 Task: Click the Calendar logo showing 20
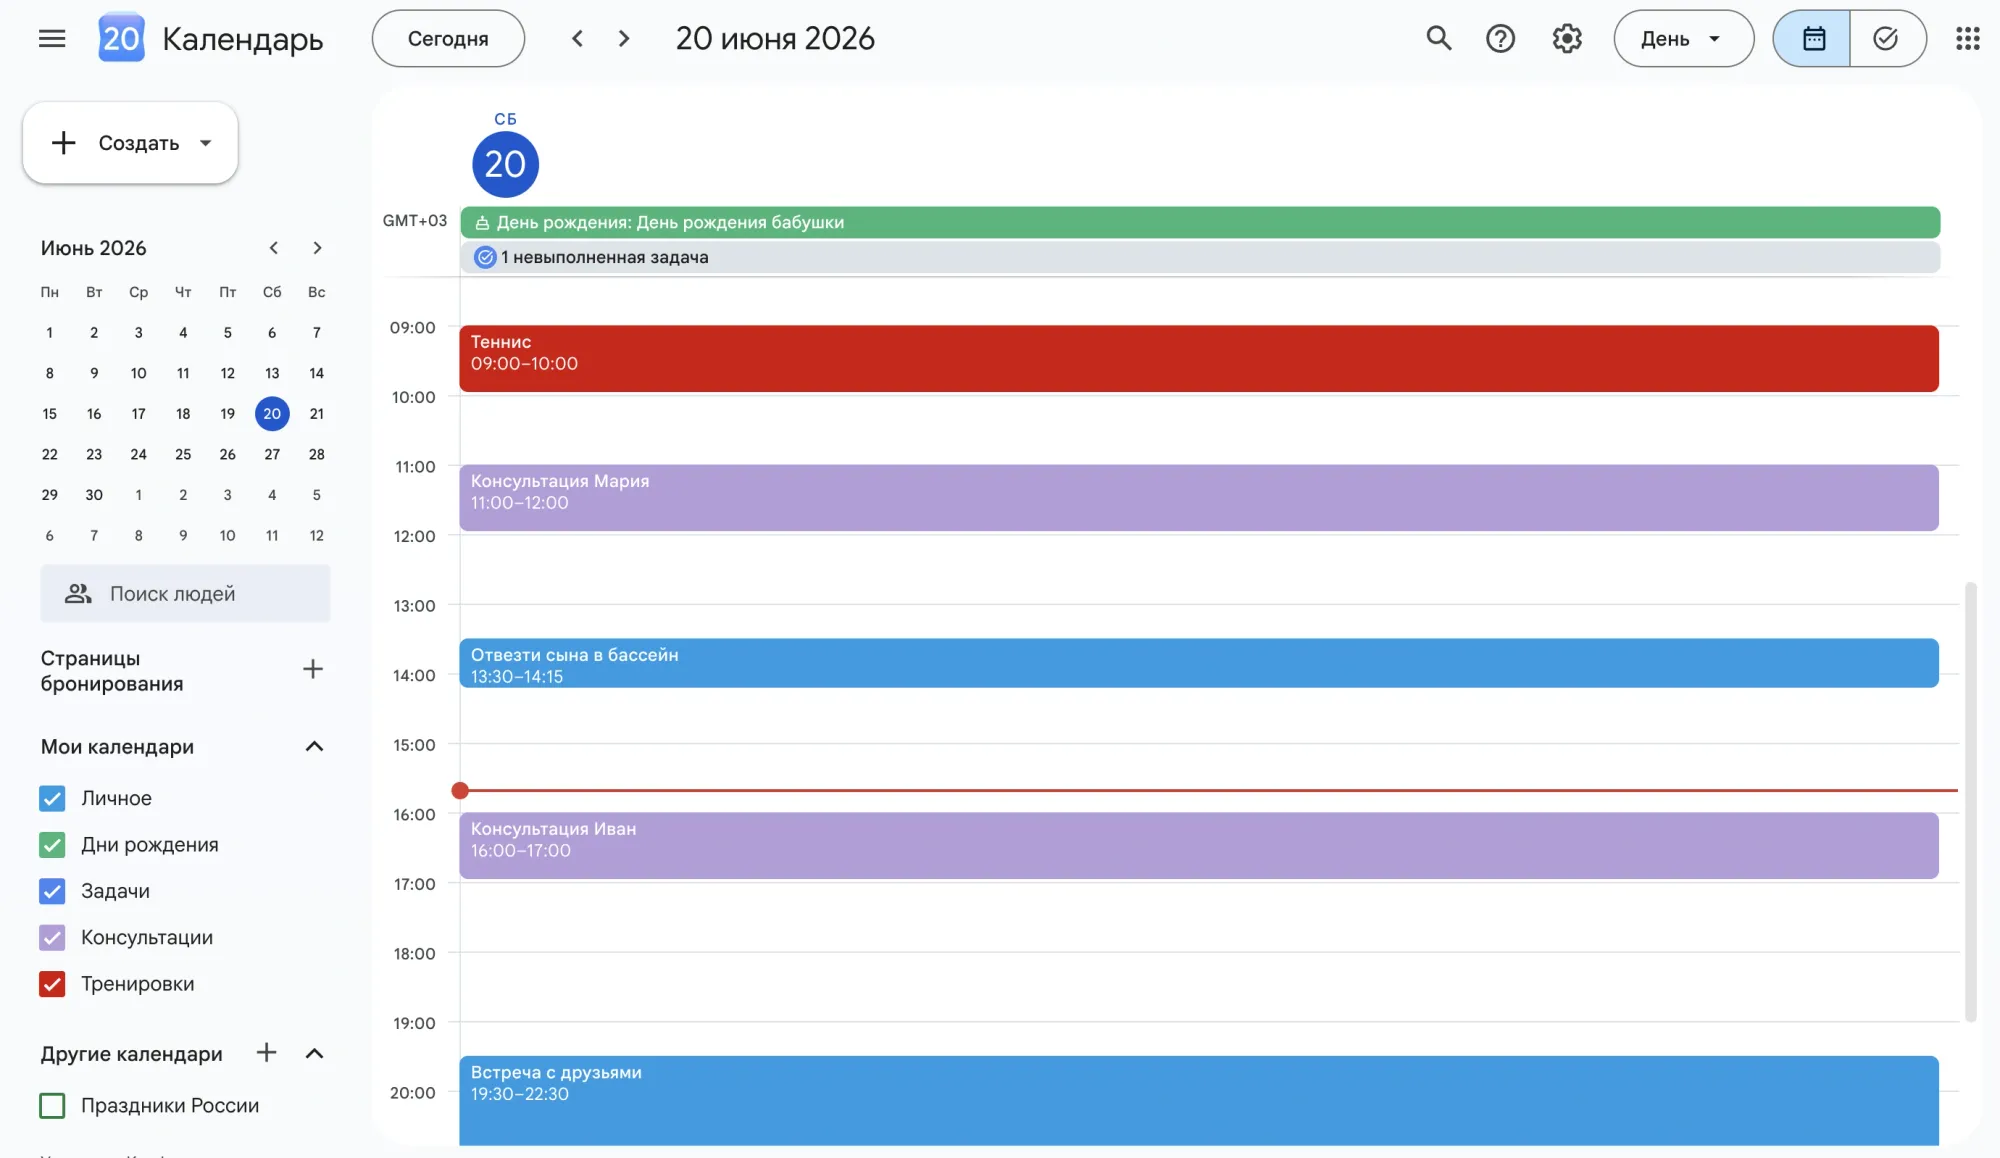pos(121,38)
